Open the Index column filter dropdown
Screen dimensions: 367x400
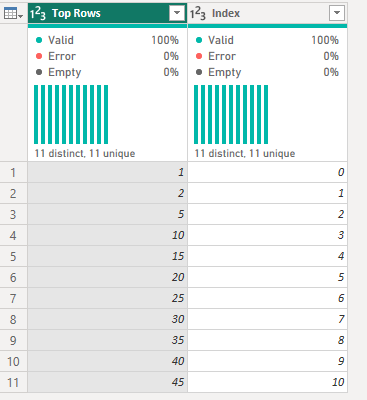tap(337, 13)
